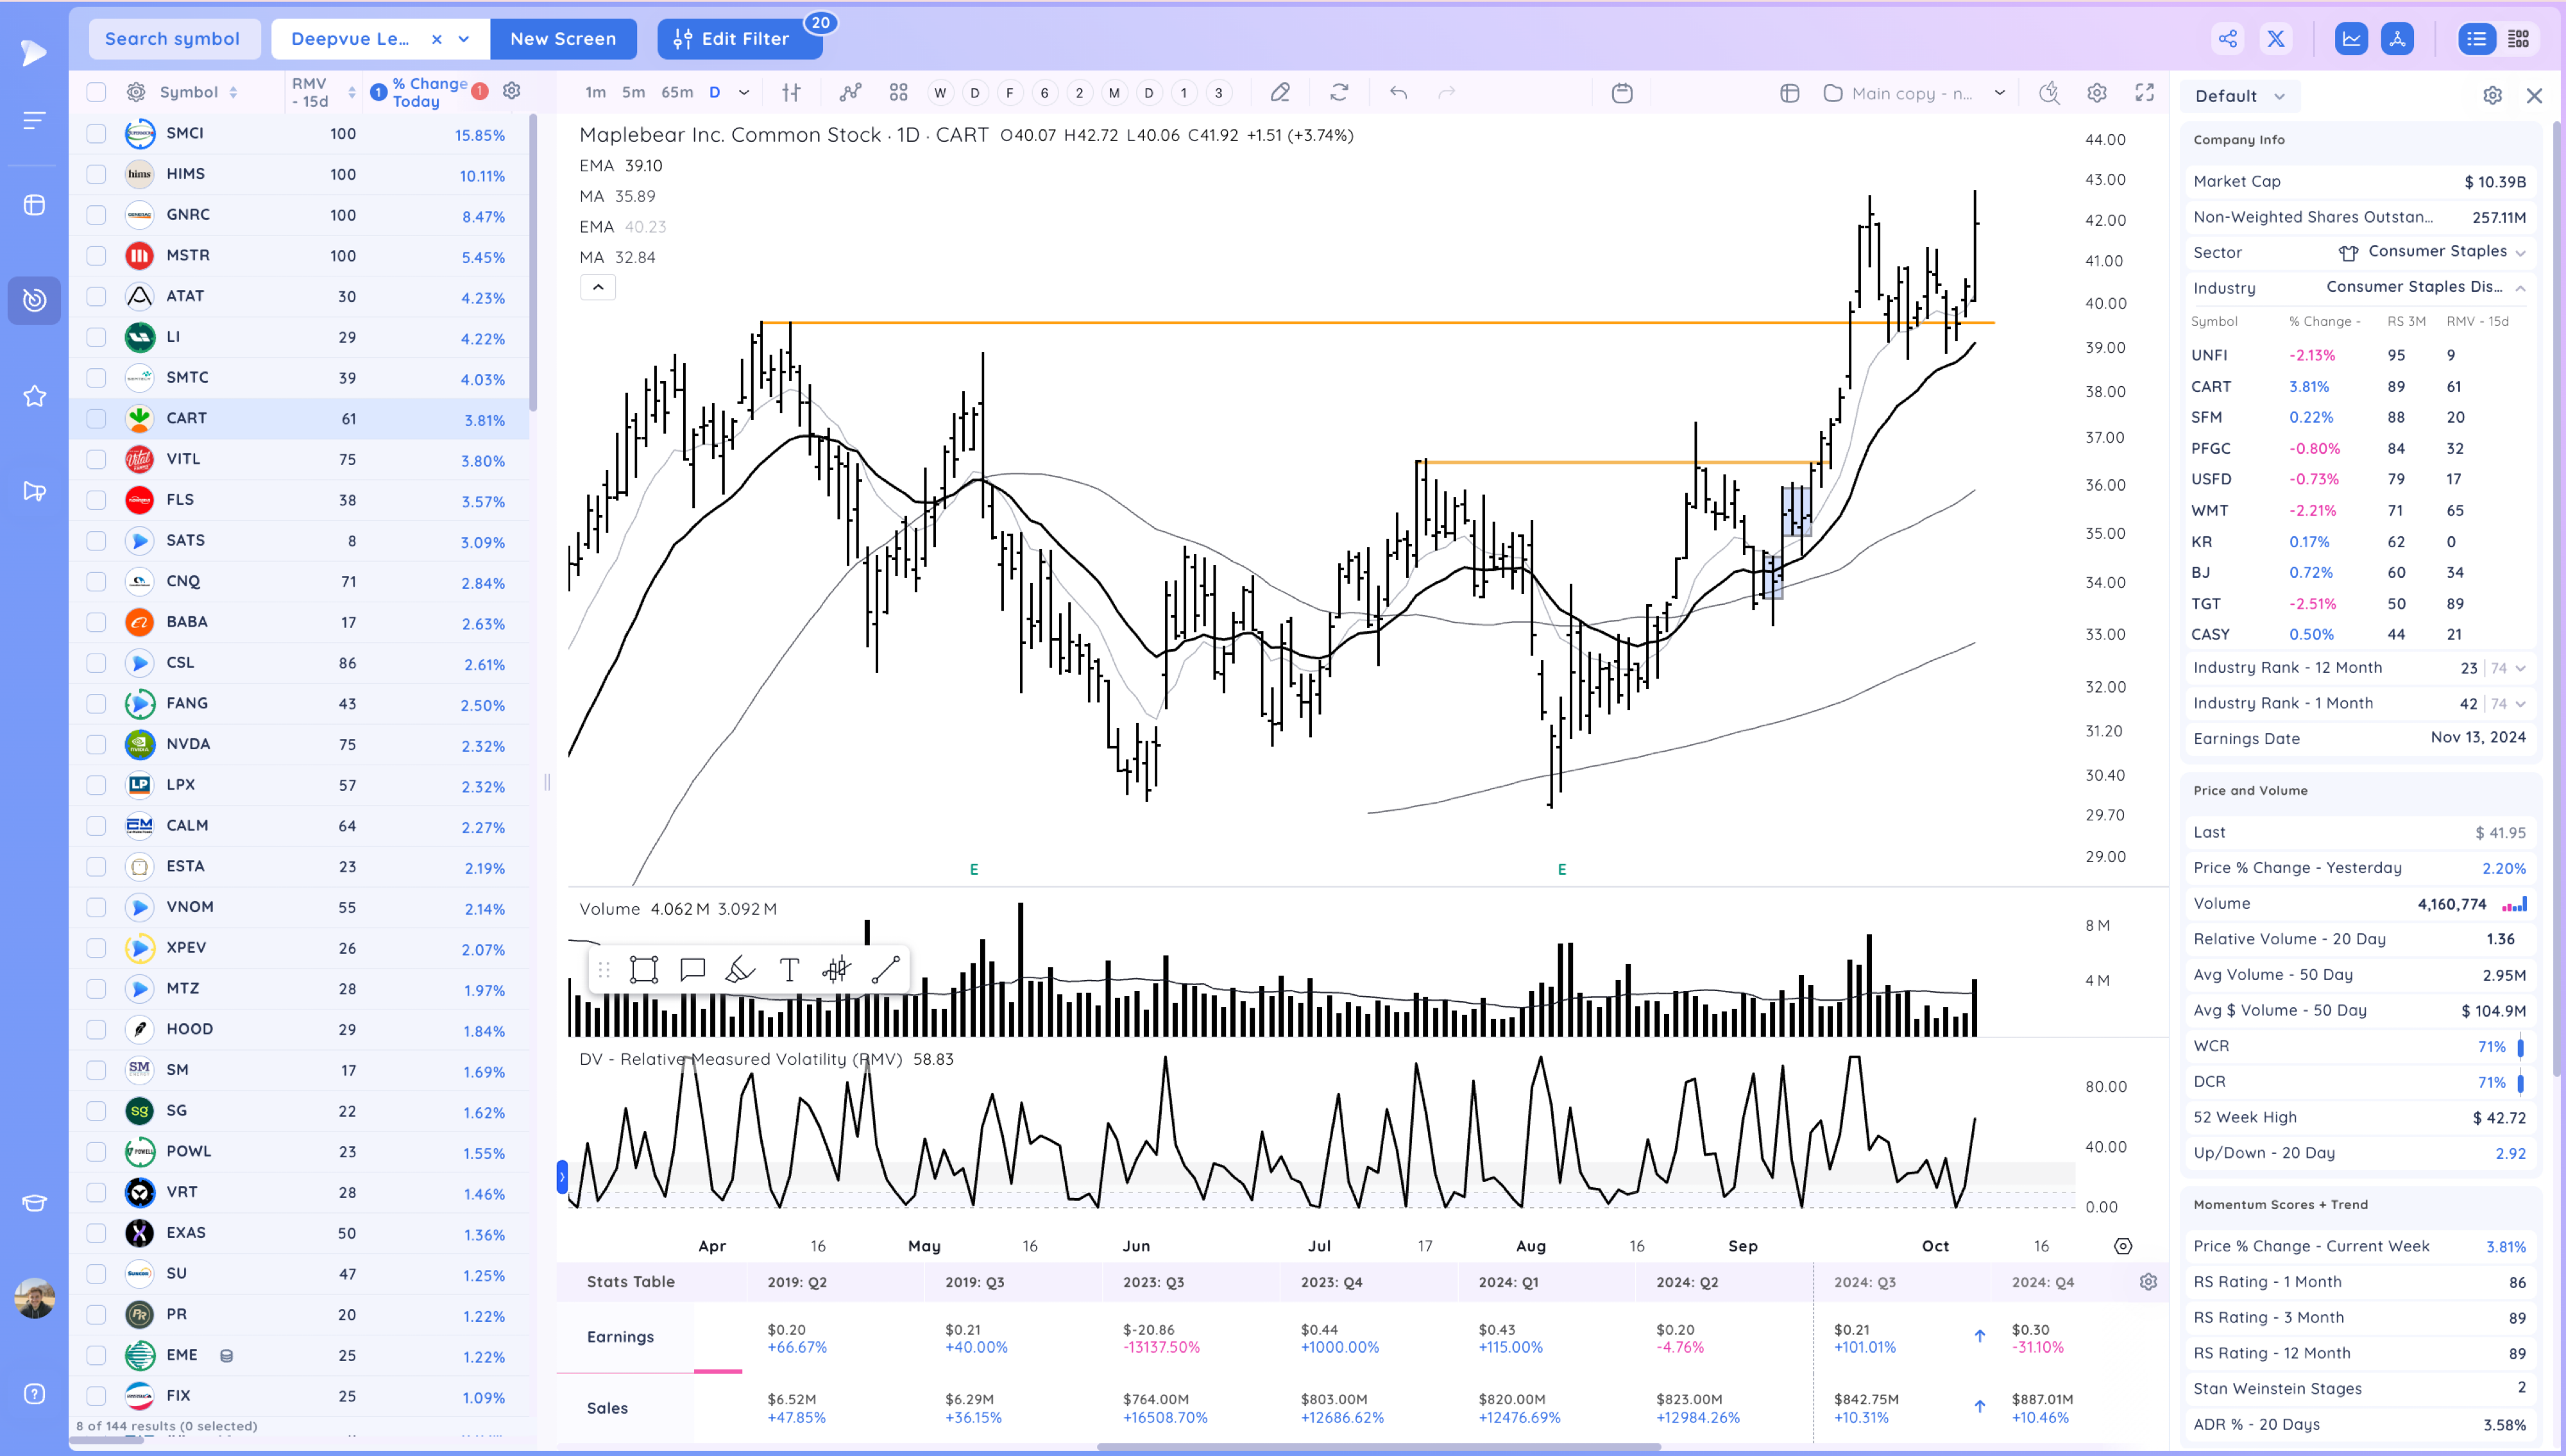
Task: Click the New Screen button
Action: [563, 39]
